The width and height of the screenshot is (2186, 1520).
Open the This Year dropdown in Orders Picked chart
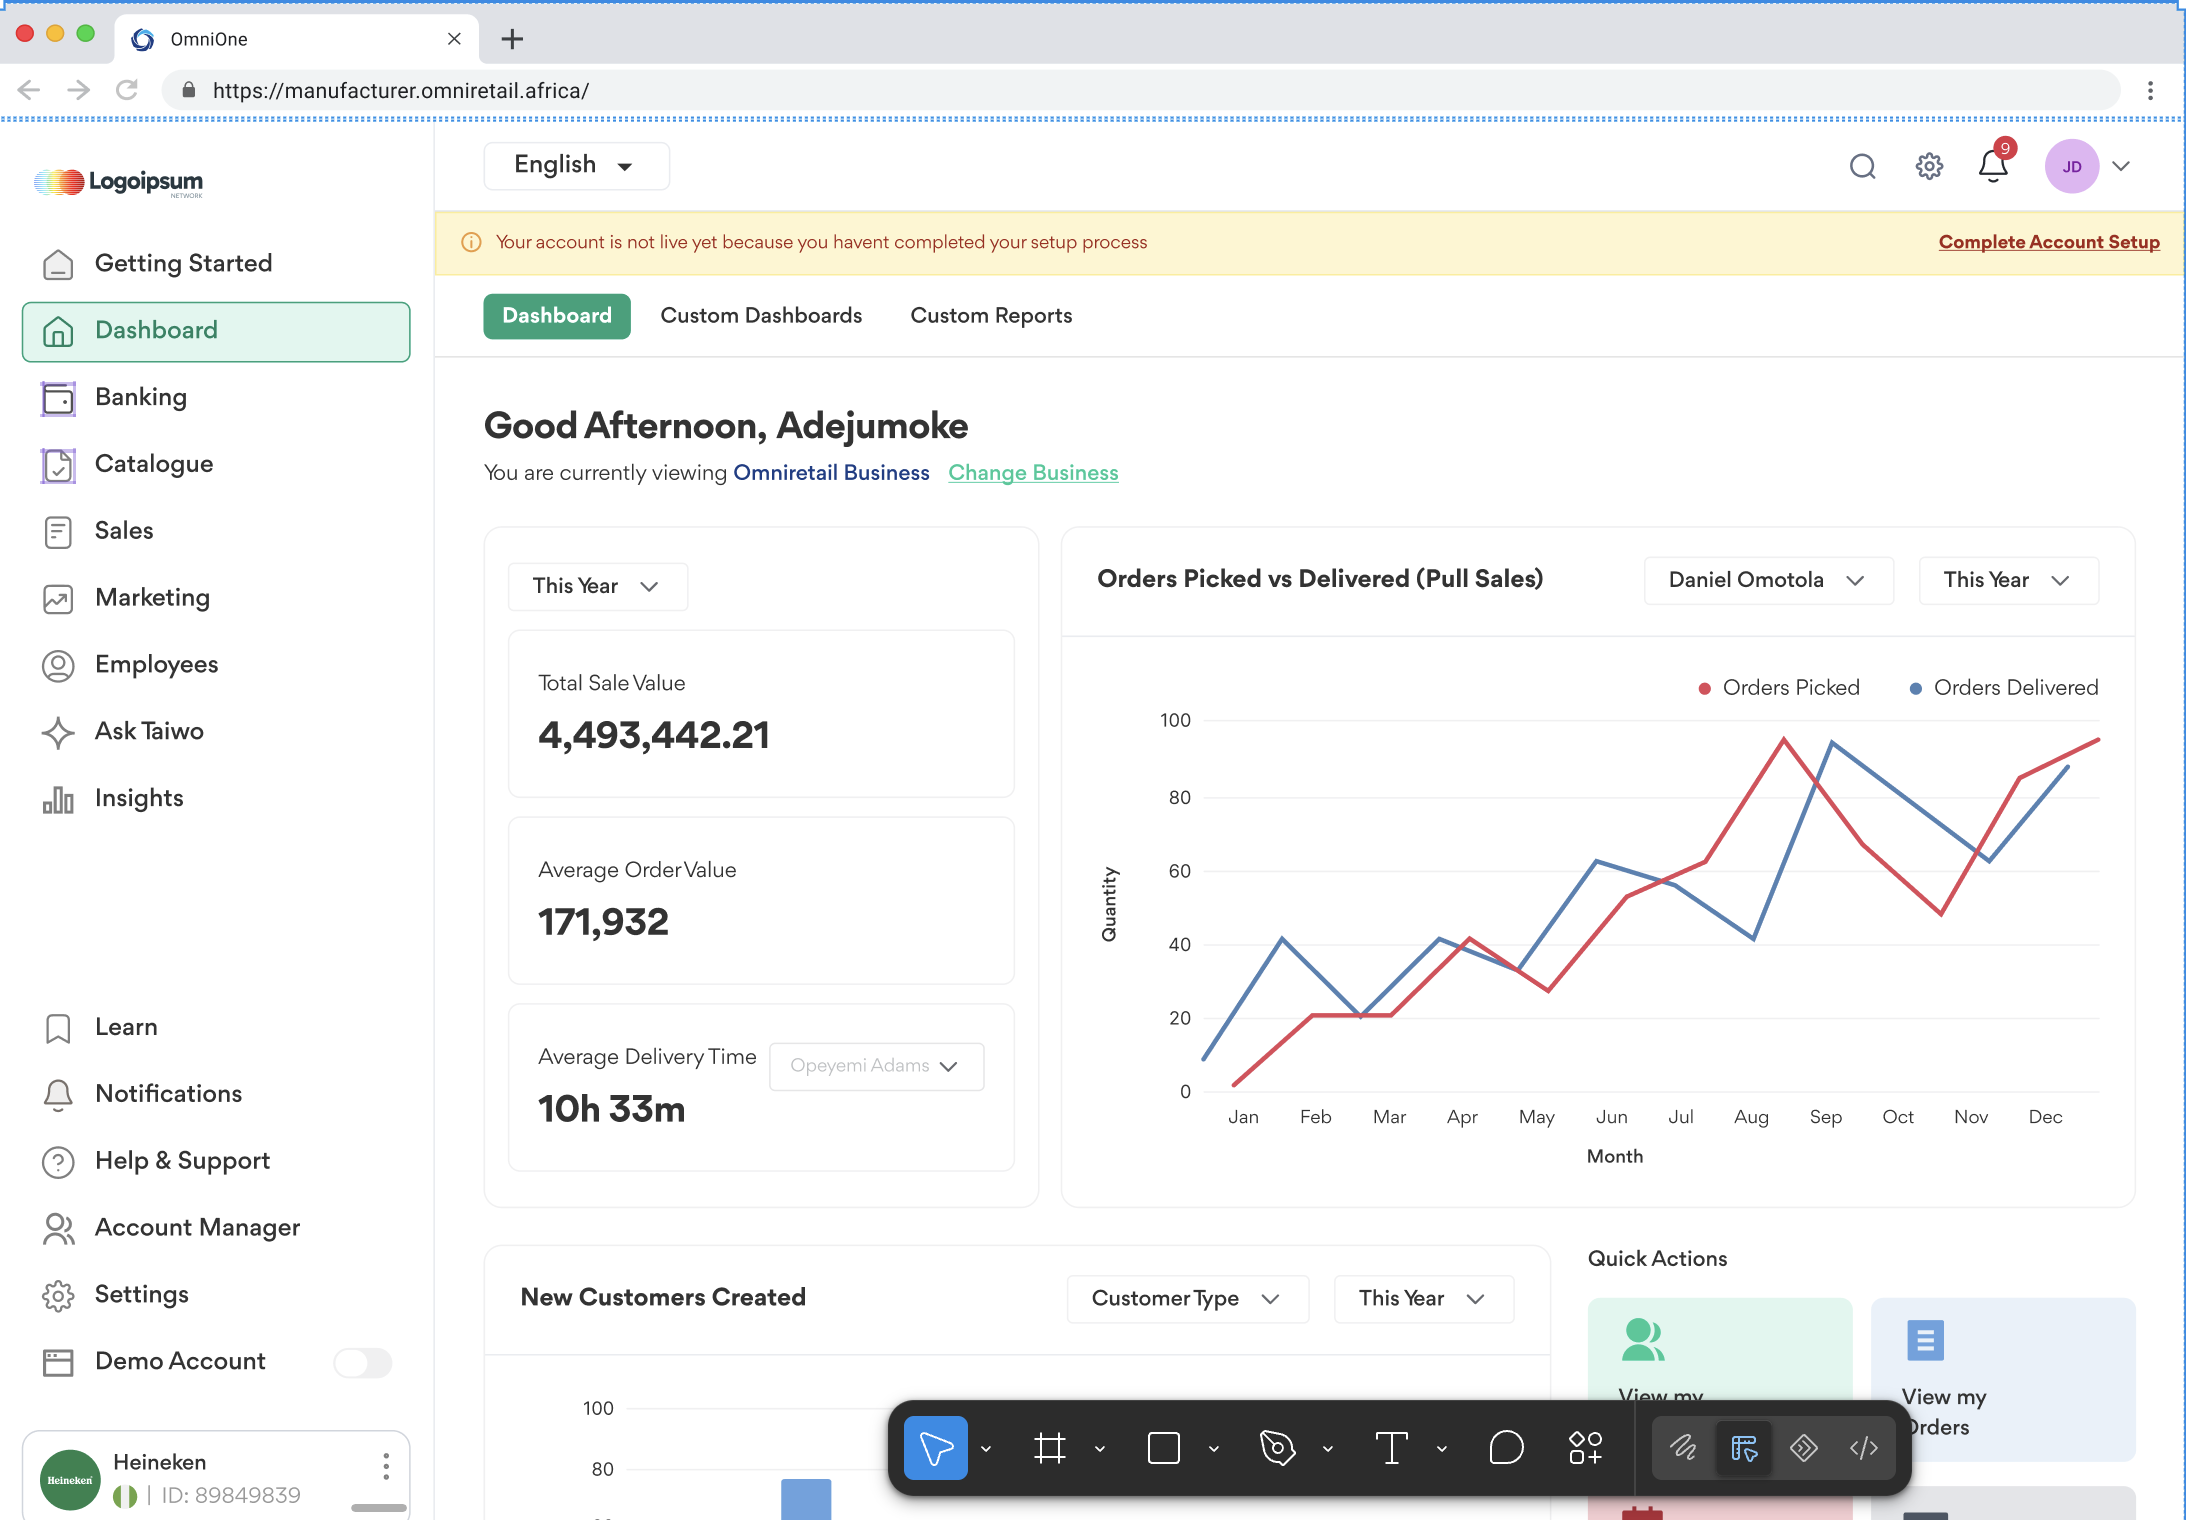click(2008, 580)
